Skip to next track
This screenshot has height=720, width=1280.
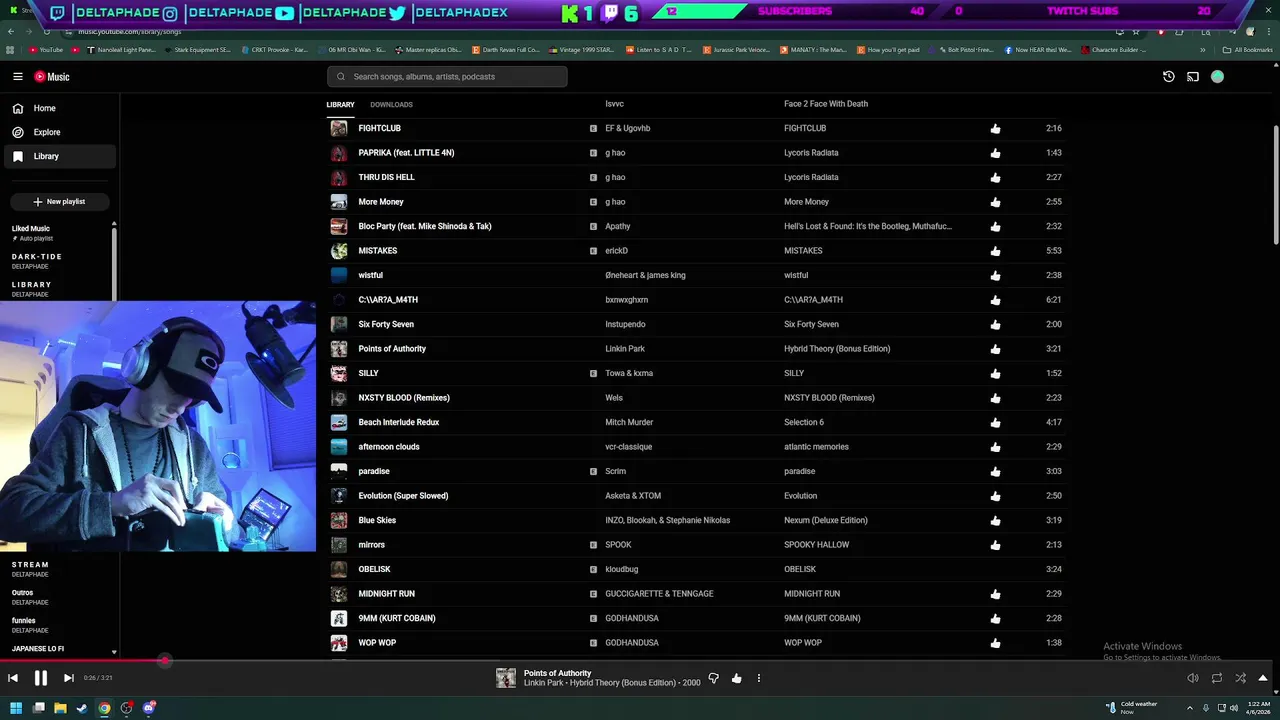click(68, 678)
